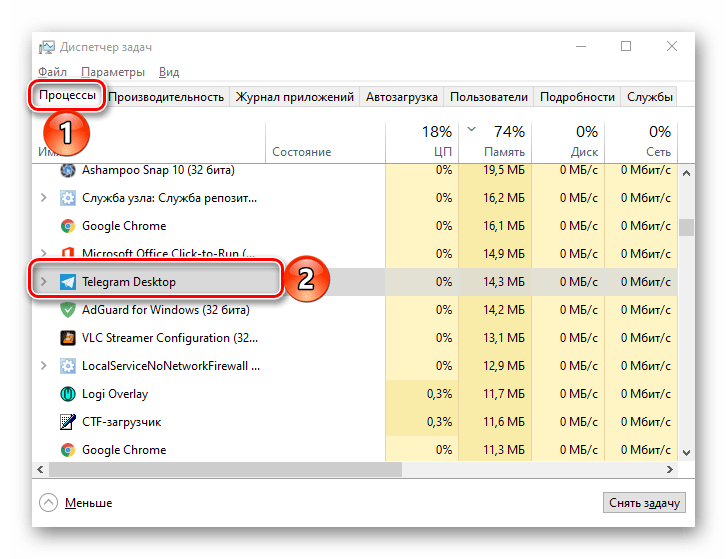Image resolution: width=727 pixels, height=559 pixels.
Task: Open the Параметры menu
Action: (x=113, y=72)
